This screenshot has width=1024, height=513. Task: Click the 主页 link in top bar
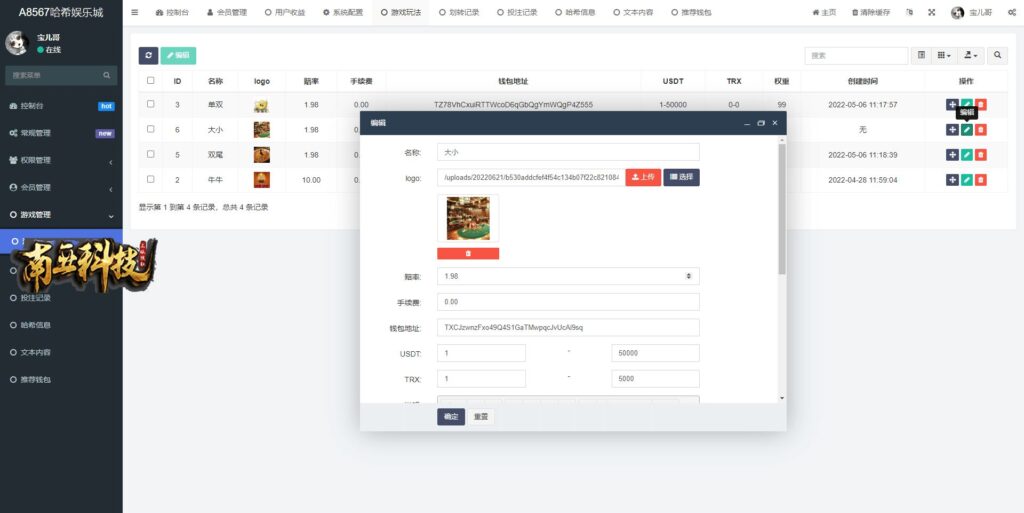click(x=824, y=12)
